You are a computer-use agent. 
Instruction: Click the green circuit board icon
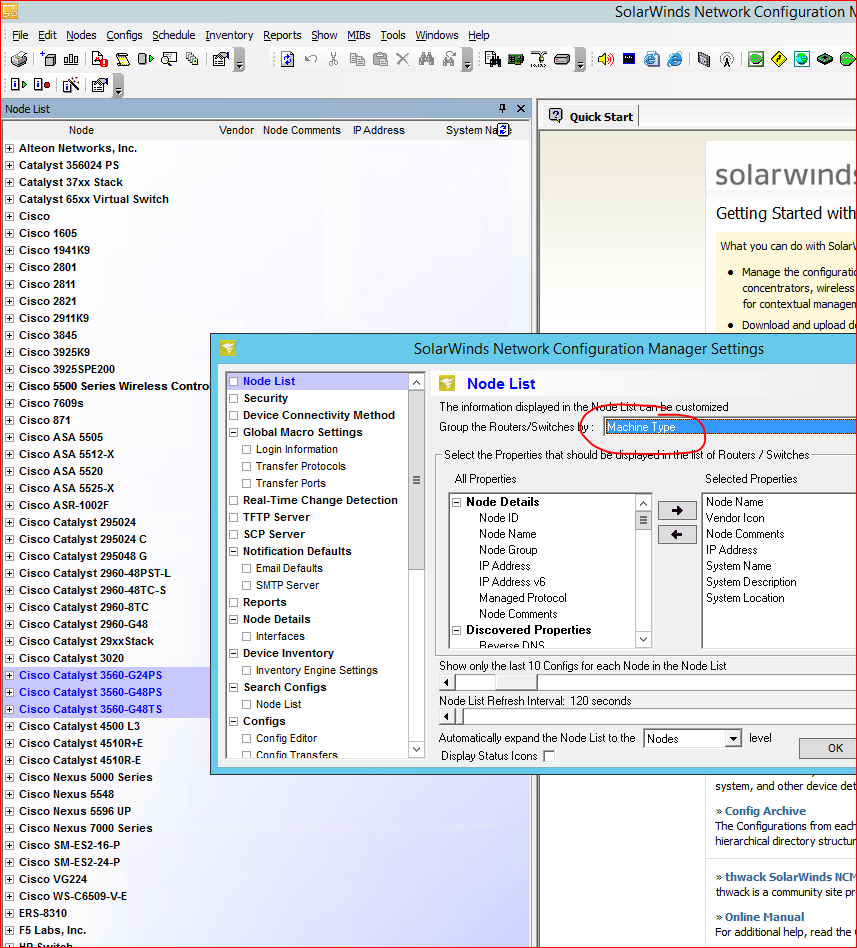click(x=516, y=59)
